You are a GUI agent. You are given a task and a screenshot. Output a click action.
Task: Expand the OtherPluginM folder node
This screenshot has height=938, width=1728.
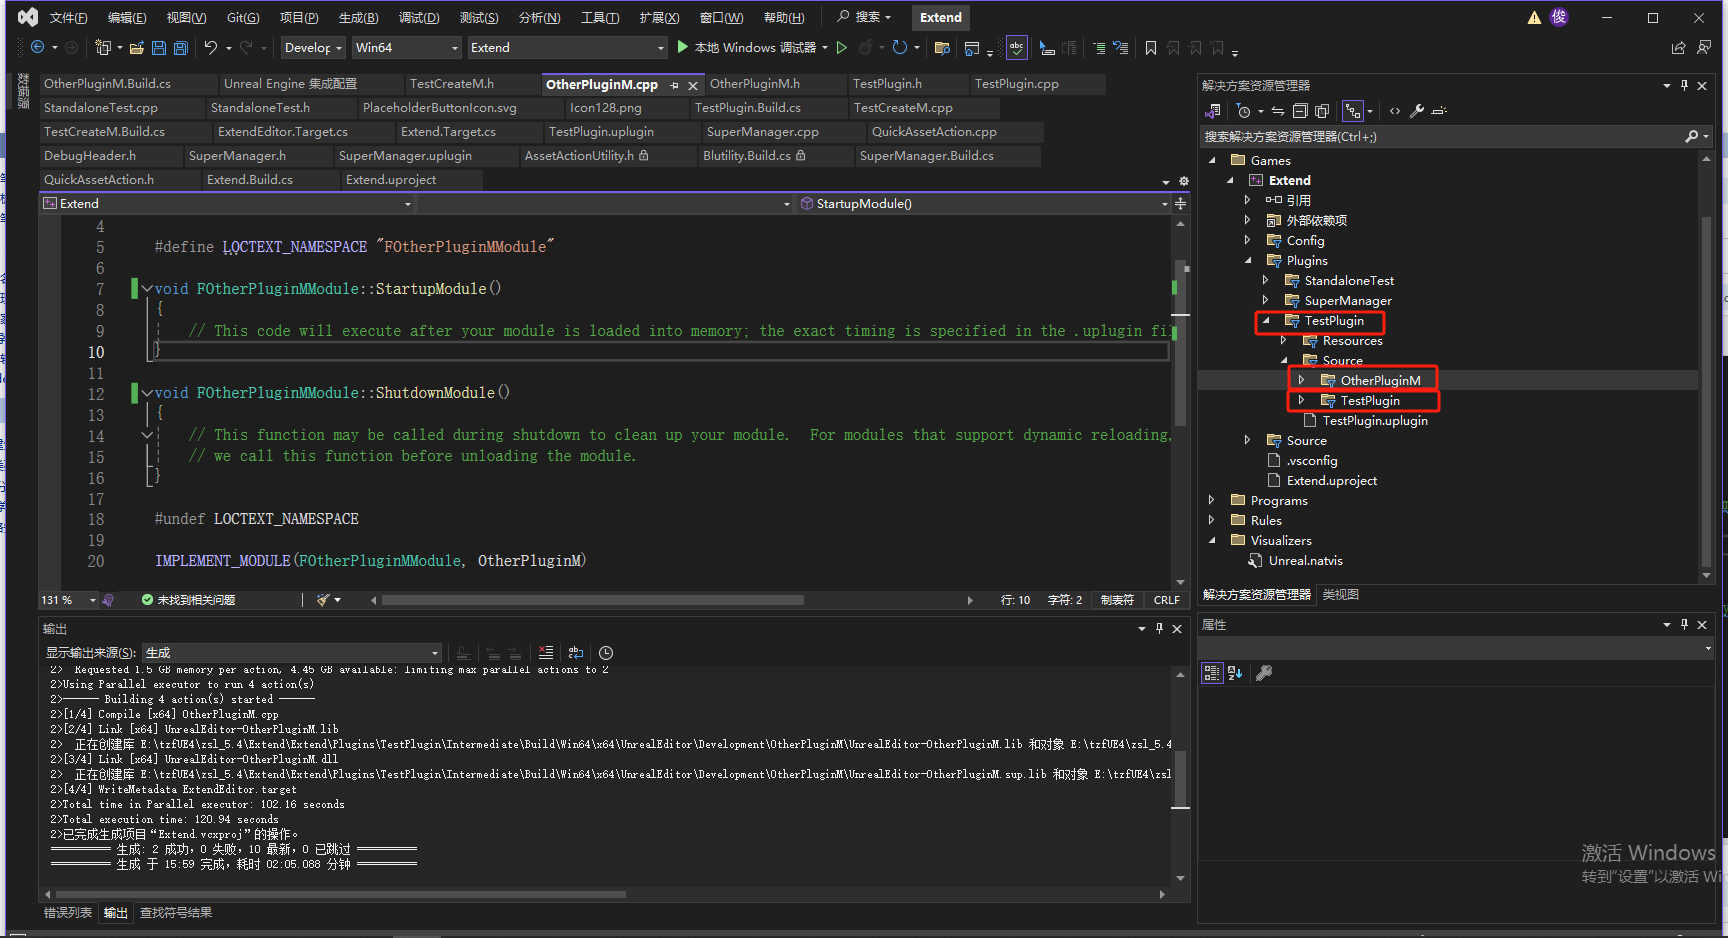pyautogui.click(x=1301, y=380)
